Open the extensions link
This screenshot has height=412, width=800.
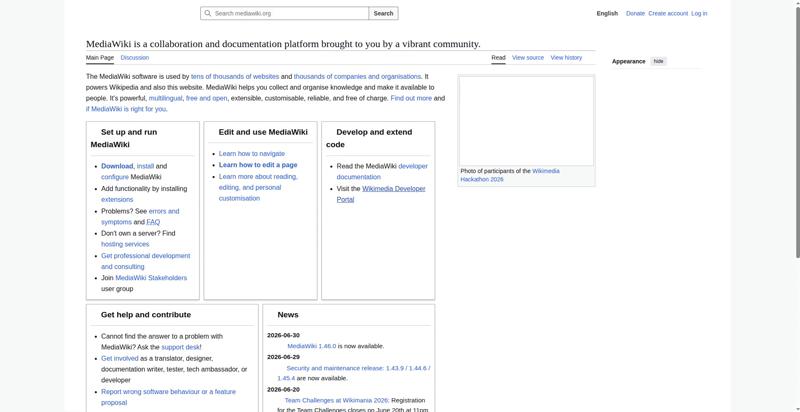coord(117,199)
